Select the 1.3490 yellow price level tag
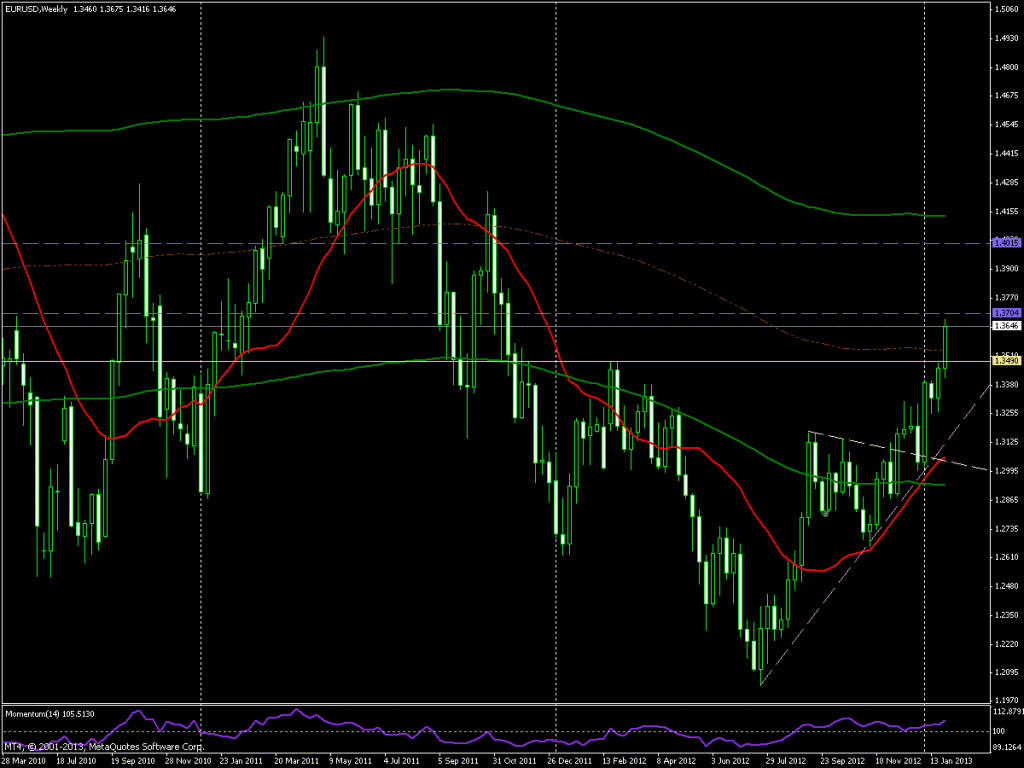 click(1005, 360)
